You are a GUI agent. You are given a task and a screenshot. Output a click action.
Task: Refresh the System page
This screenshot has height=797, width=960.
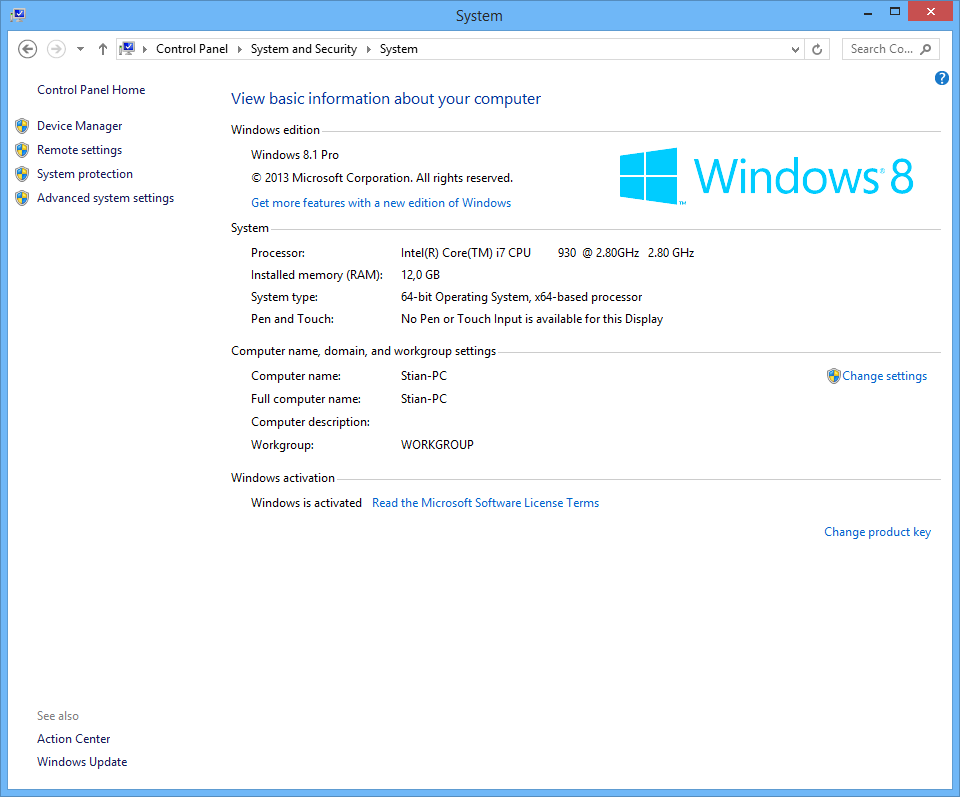[x=817, y=49]
